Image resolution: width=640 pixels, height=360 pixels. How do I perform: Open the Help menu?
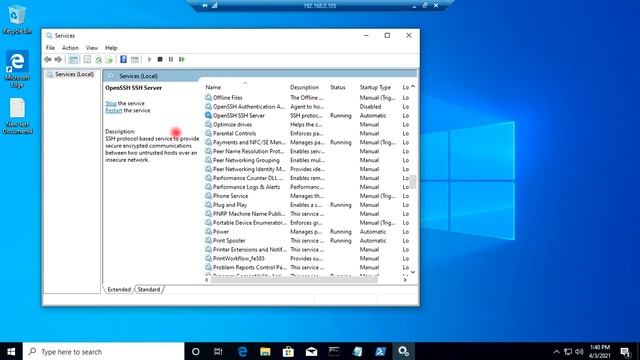(111, 48)
